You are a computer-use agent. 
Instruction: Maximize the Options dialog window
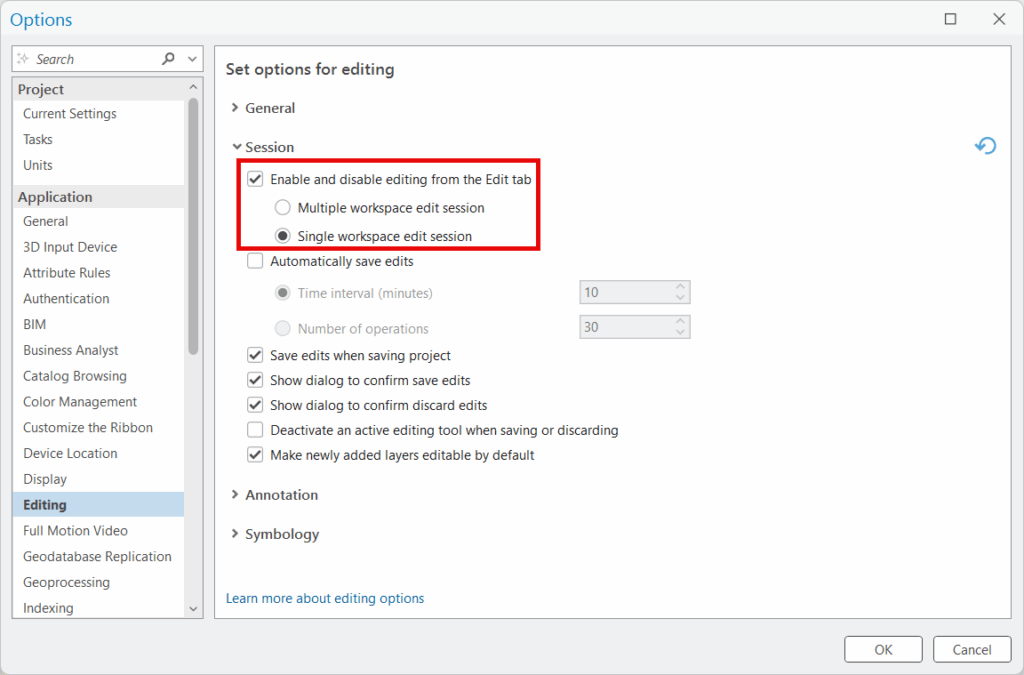950,19
